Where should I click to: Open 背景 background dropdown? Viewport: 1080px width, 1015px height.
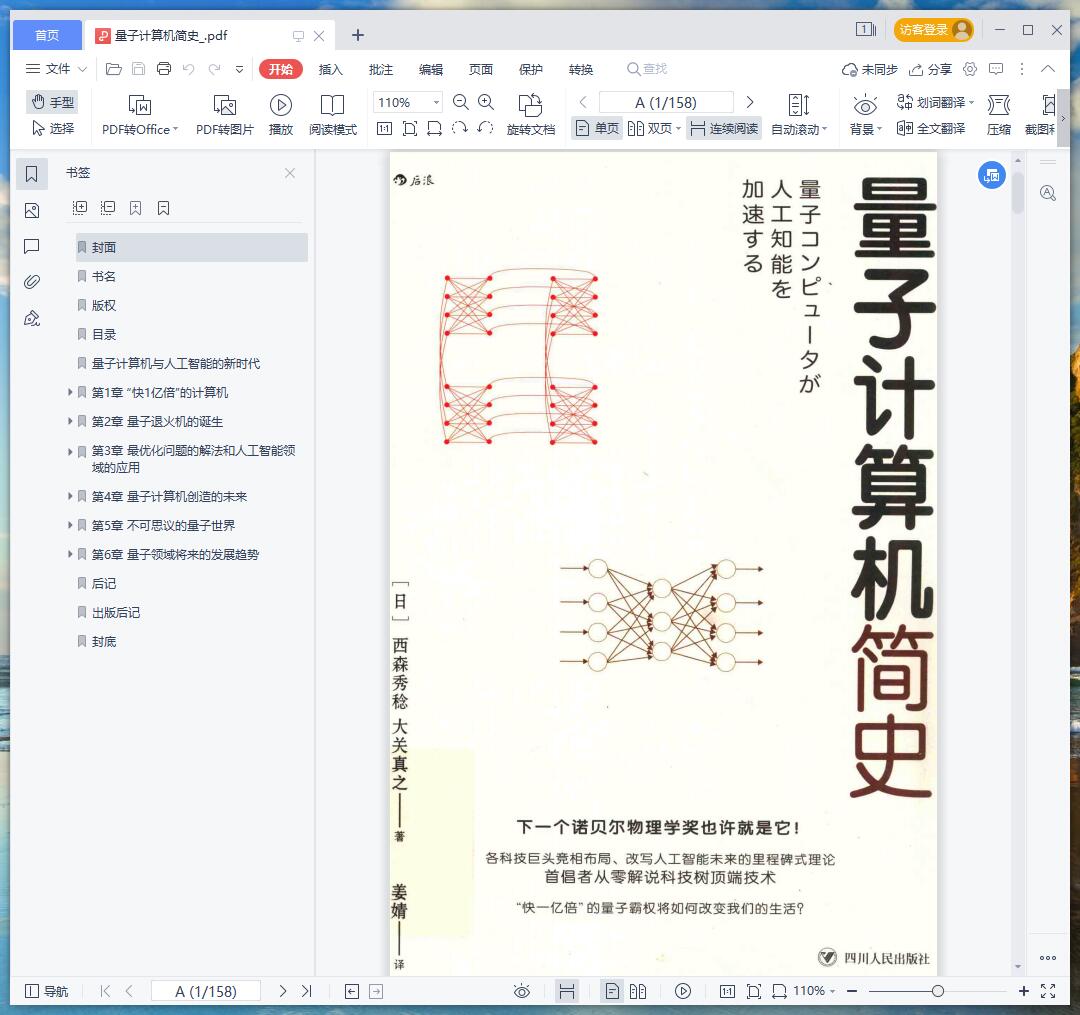click(865, 115)
